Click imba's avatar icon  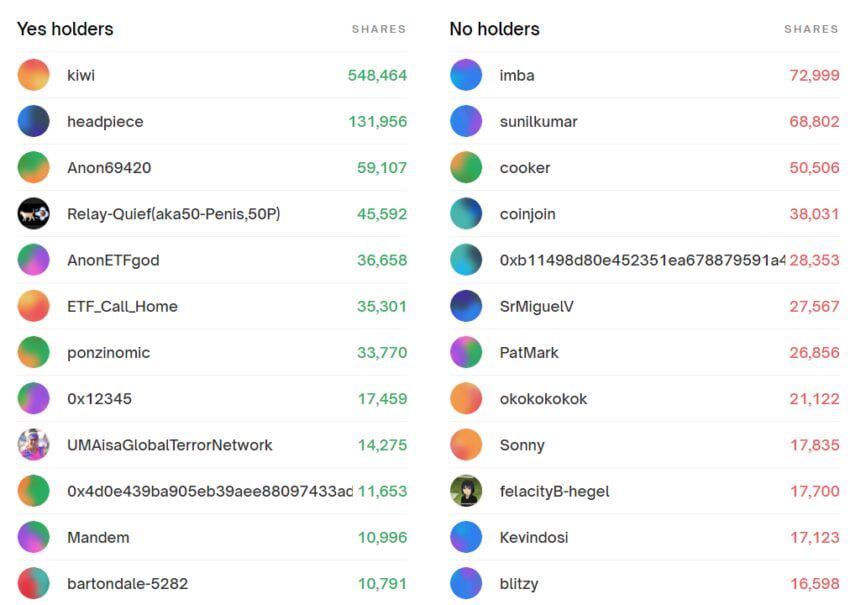tap(466, 75)
